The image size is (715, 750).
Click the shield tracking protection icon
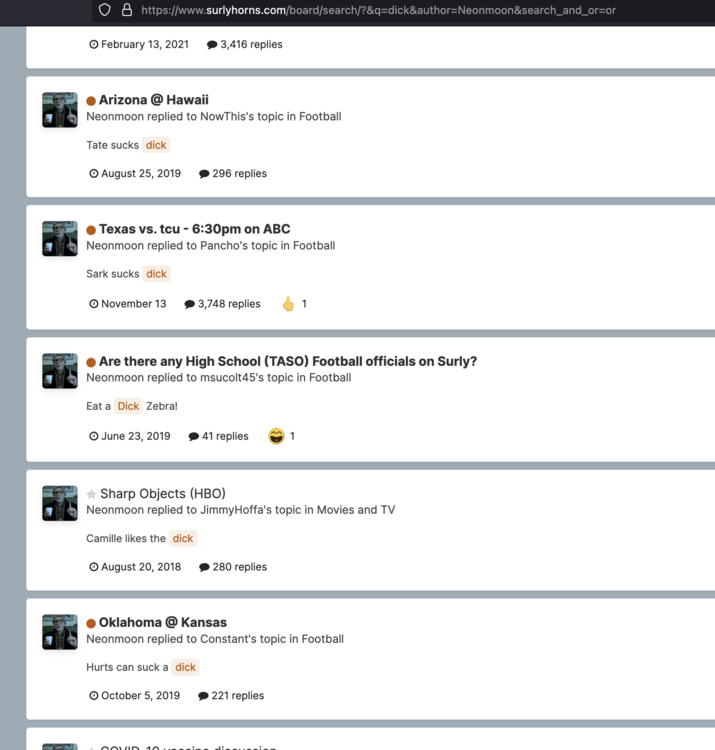pos(105,10)
